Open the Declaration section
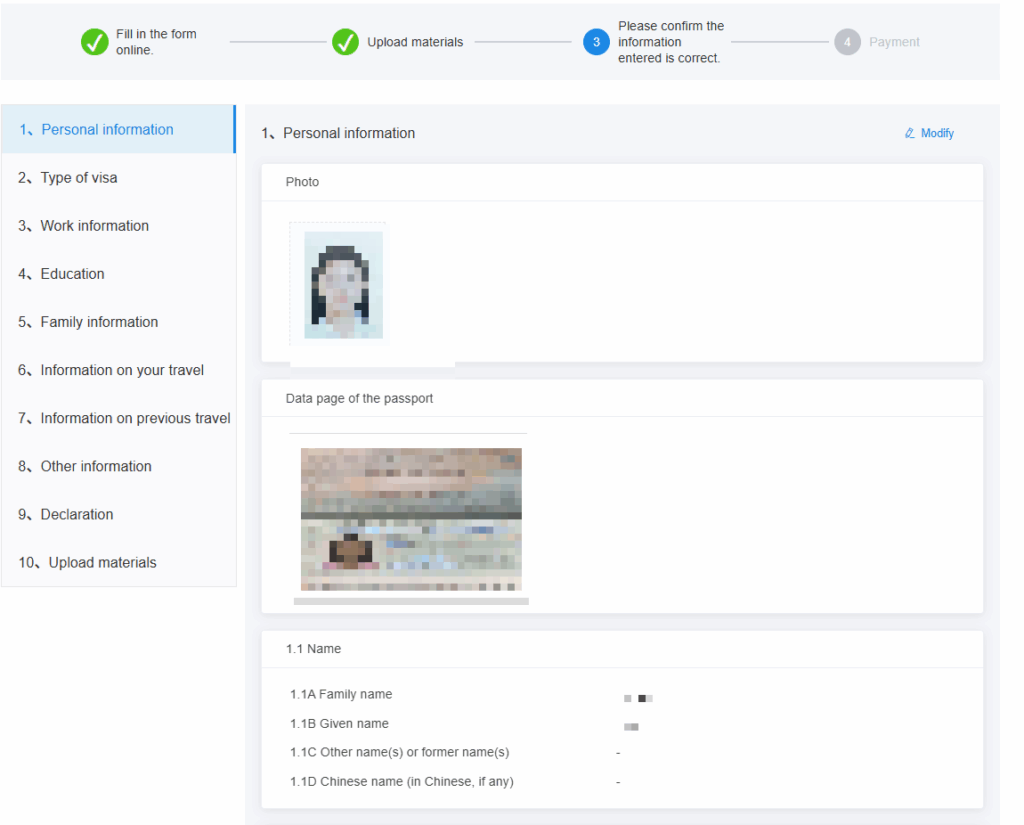The height and width of the screenshot is (825, 1024). (x=77, y=514)
